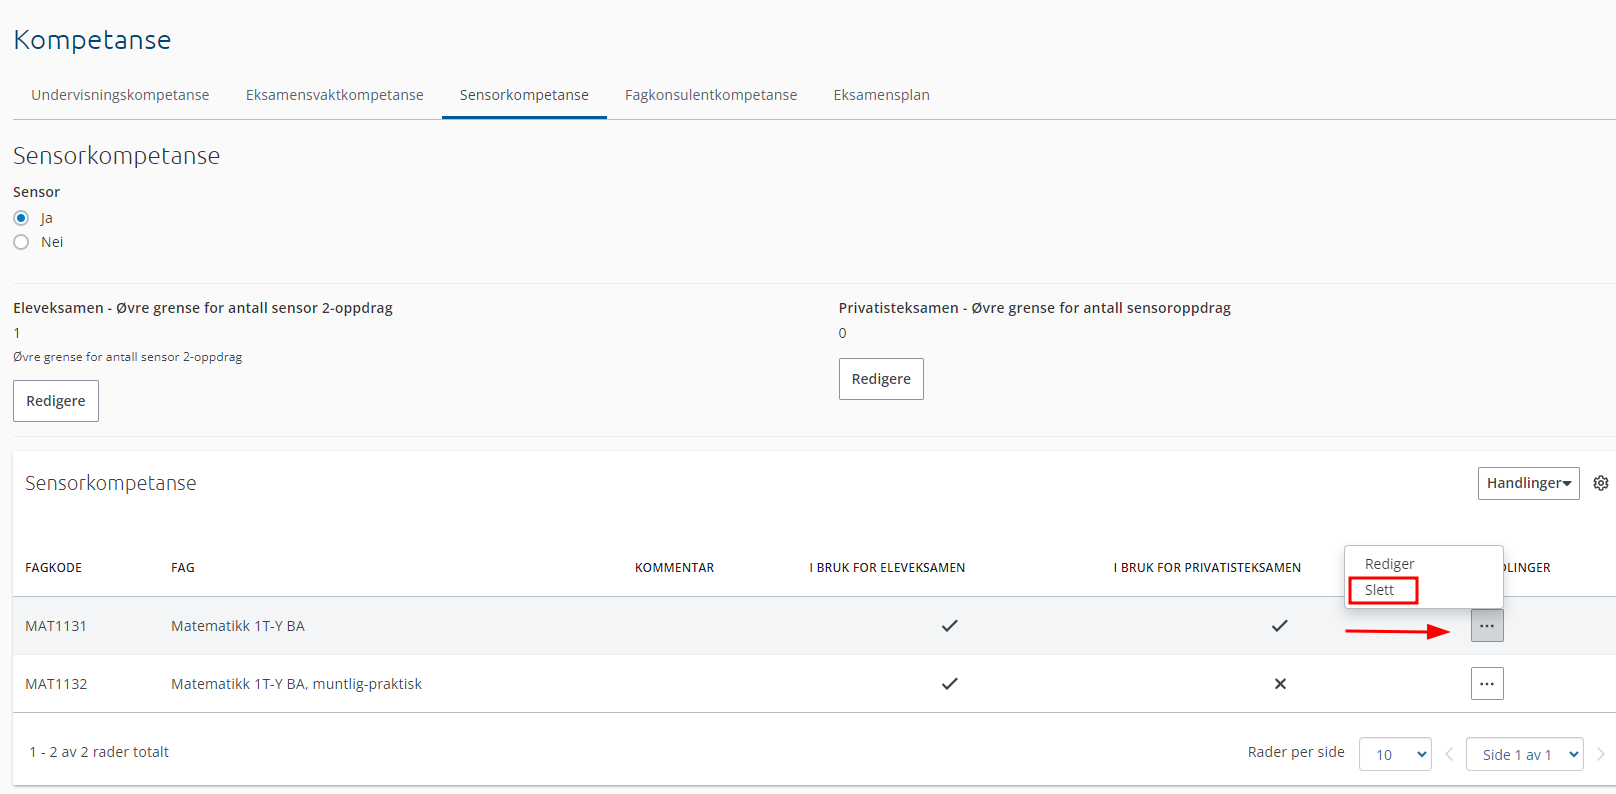
Task: Select the MAT1132 fagkode cell
Action: pyautogui.click(x=56, y=684)
